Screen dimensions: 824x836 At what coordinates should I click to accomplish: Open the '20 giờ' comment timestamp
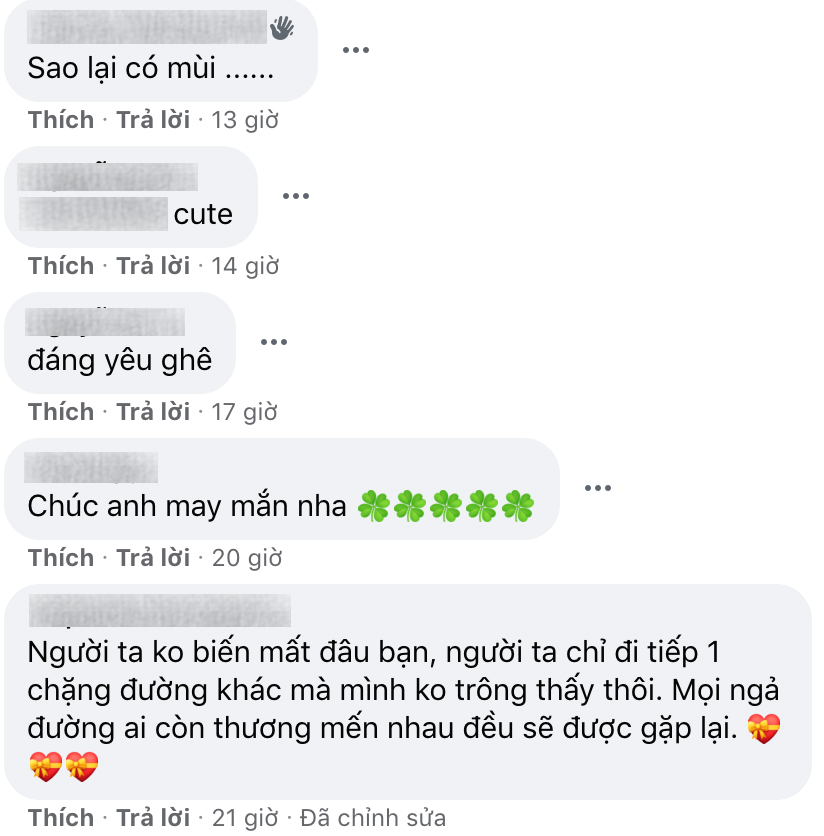[x=247, y=559]
